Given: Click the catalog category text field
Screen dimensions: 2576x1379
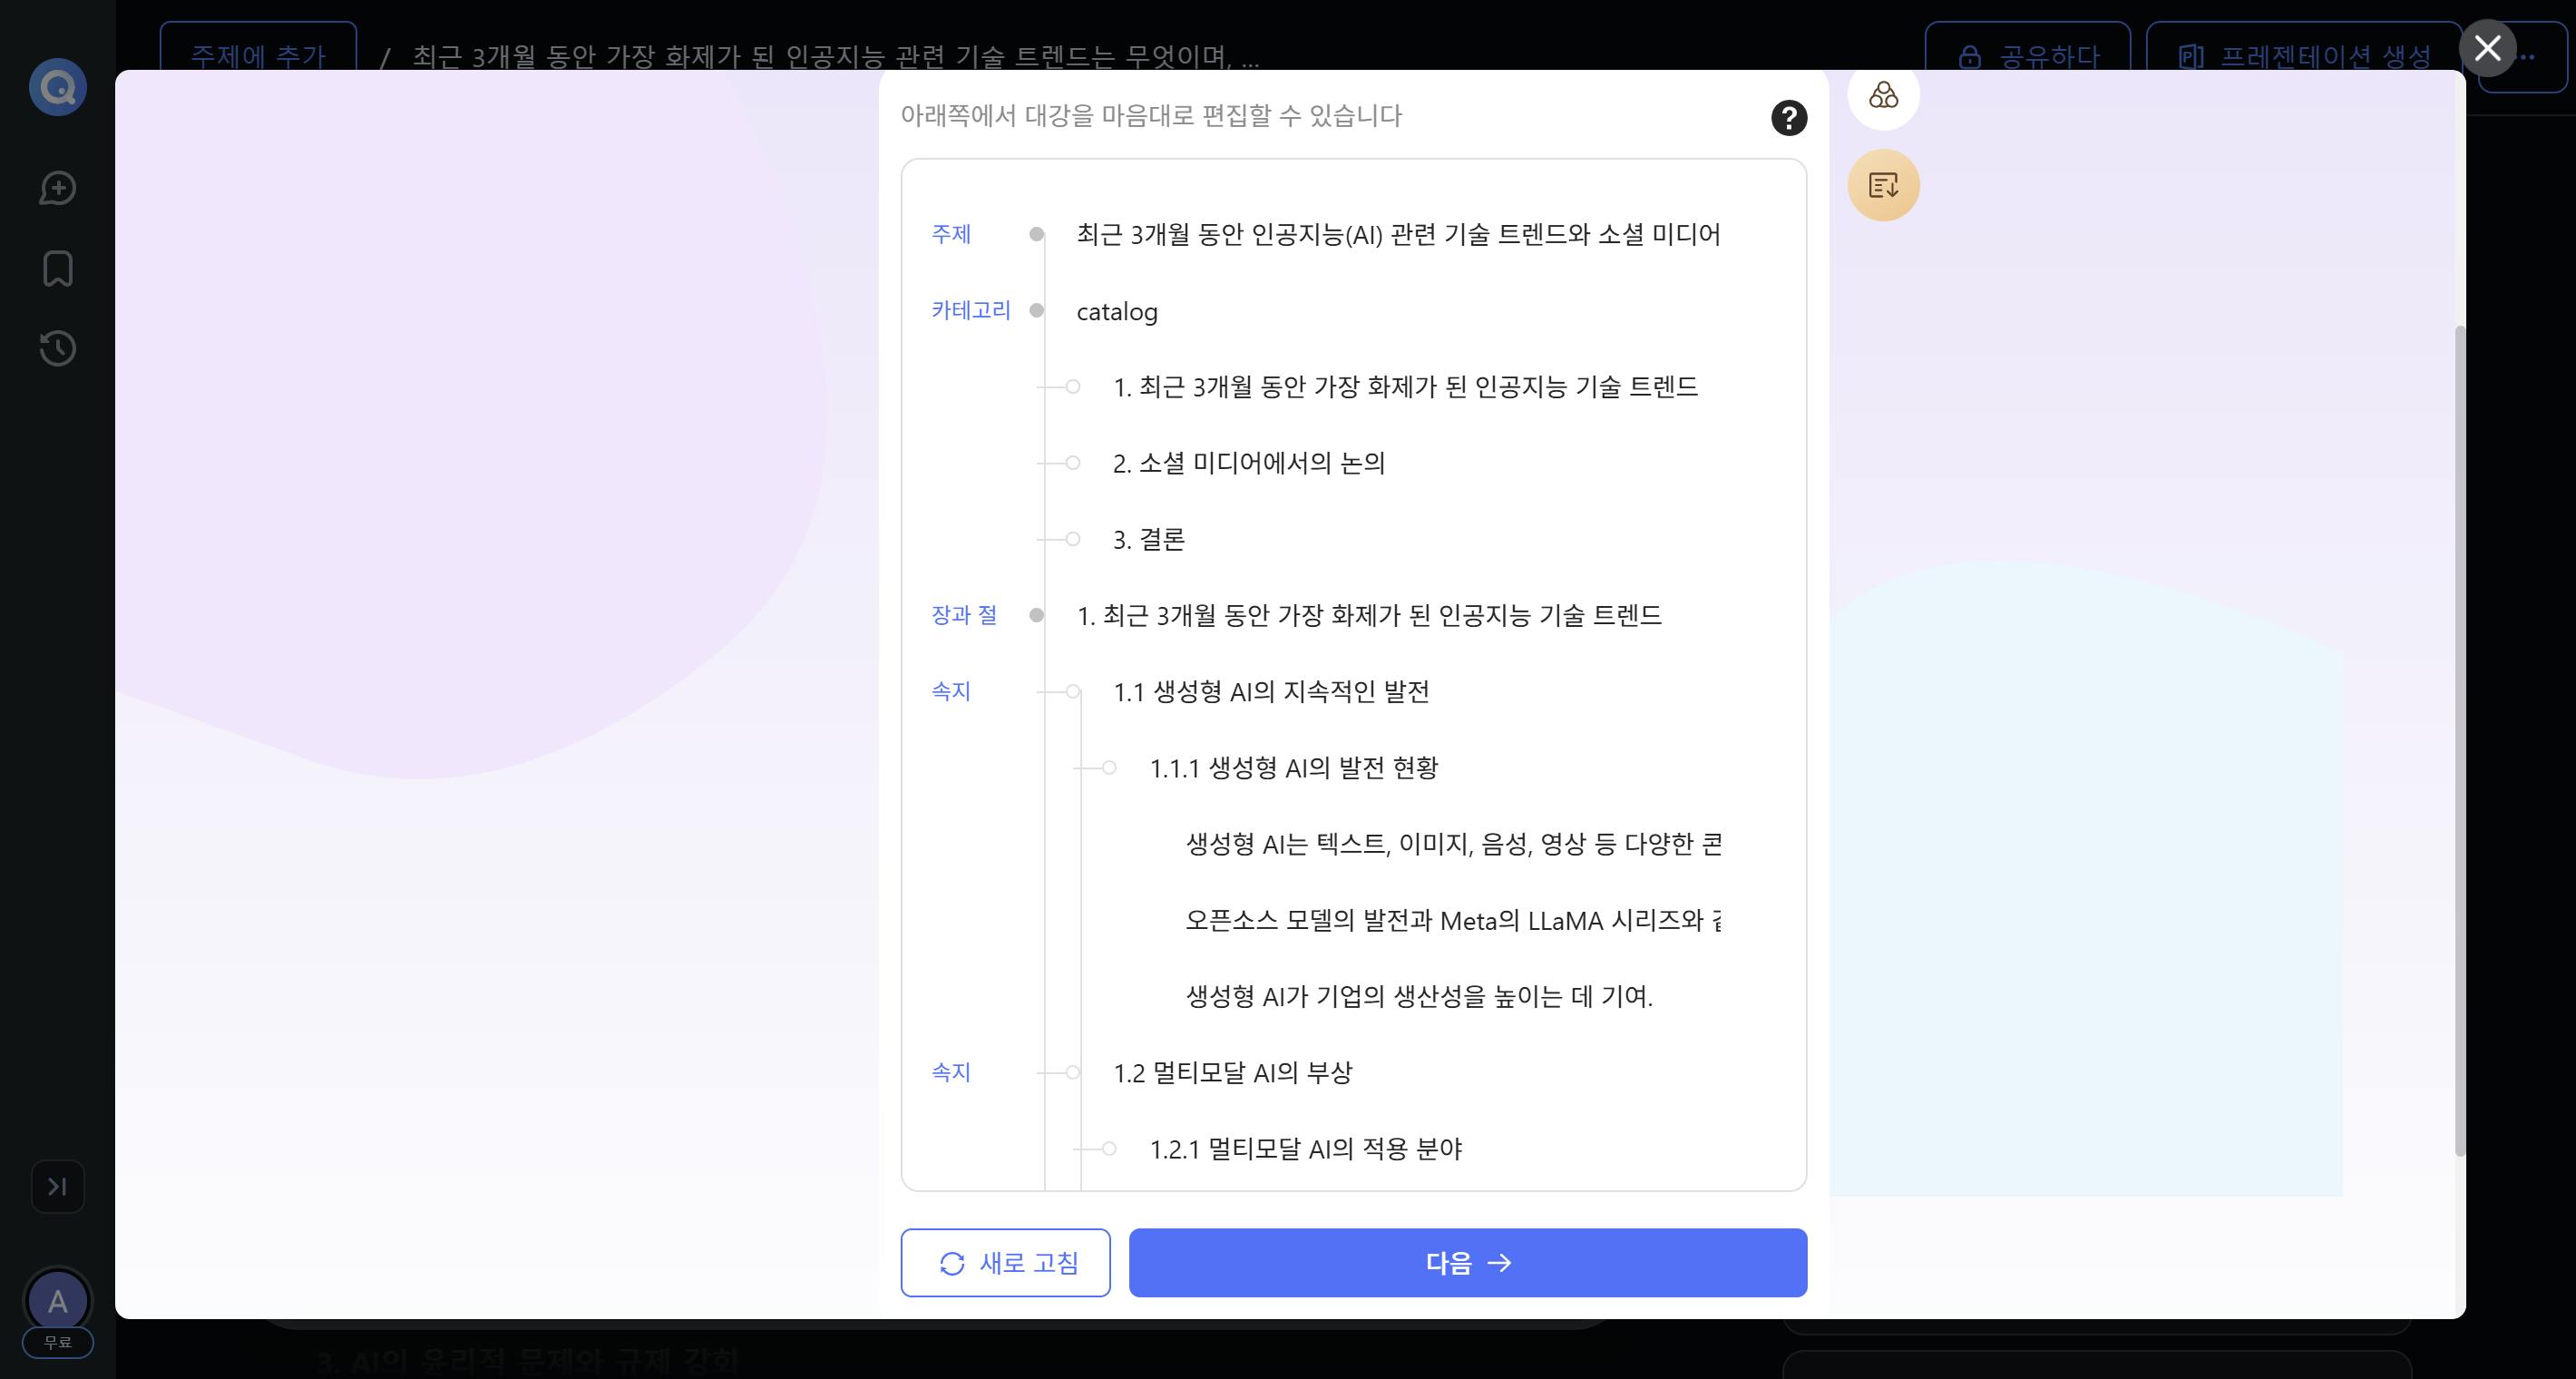Looking at the screenshot, I should pos(1117,312).
